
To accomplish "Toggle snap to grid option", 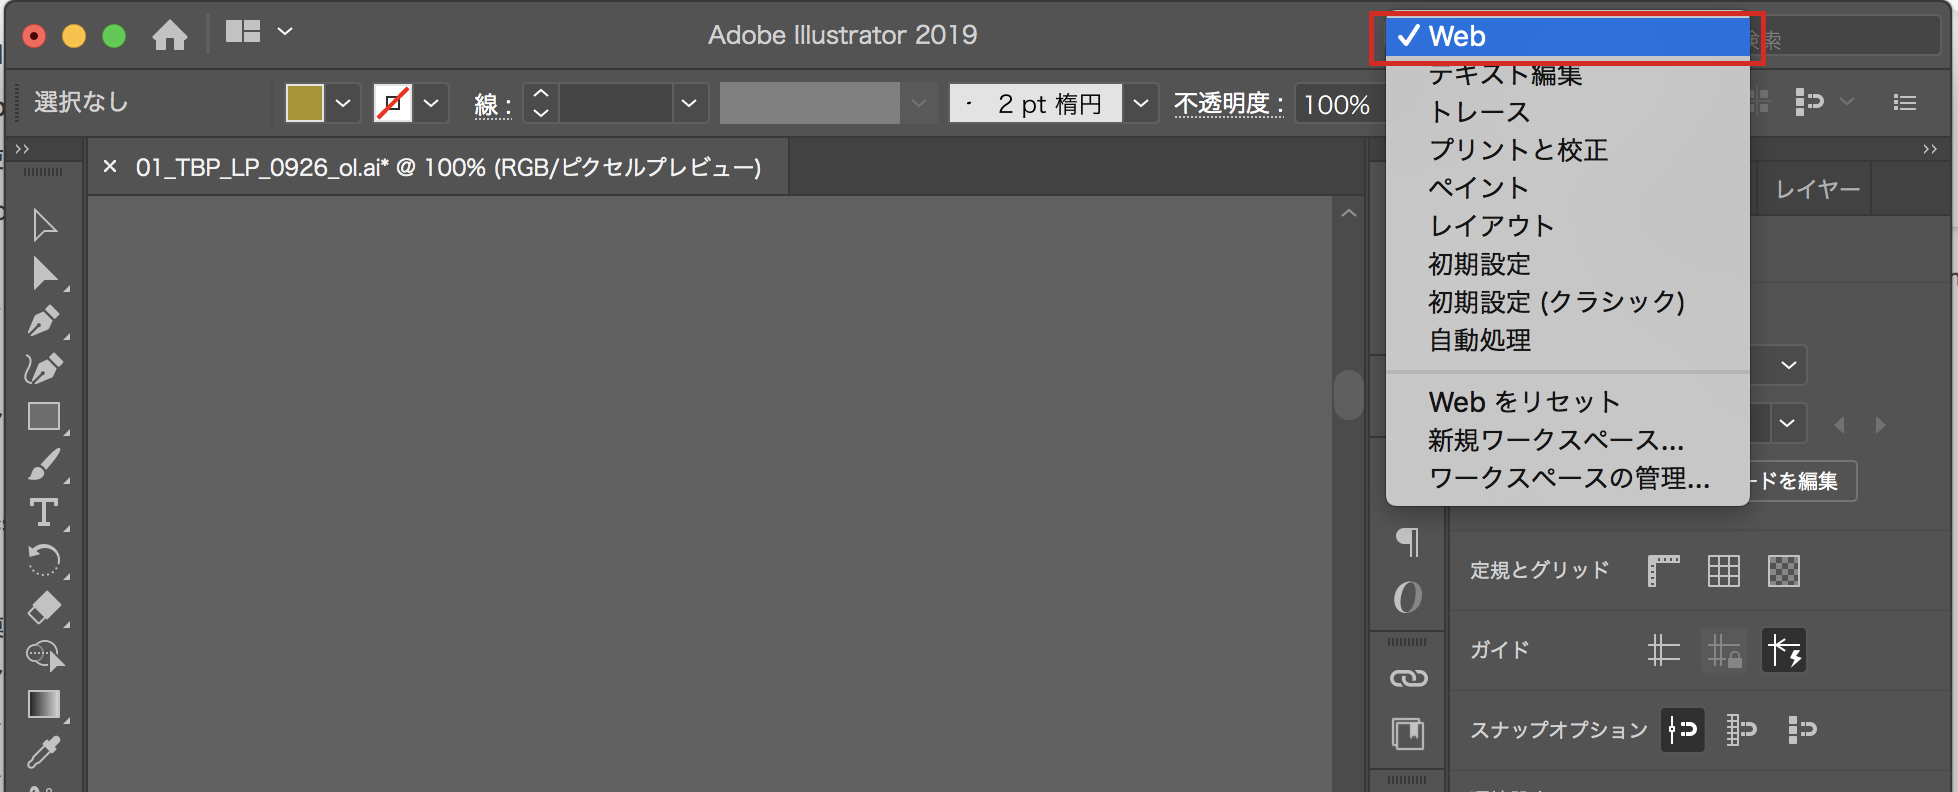I will point(1742,730).
